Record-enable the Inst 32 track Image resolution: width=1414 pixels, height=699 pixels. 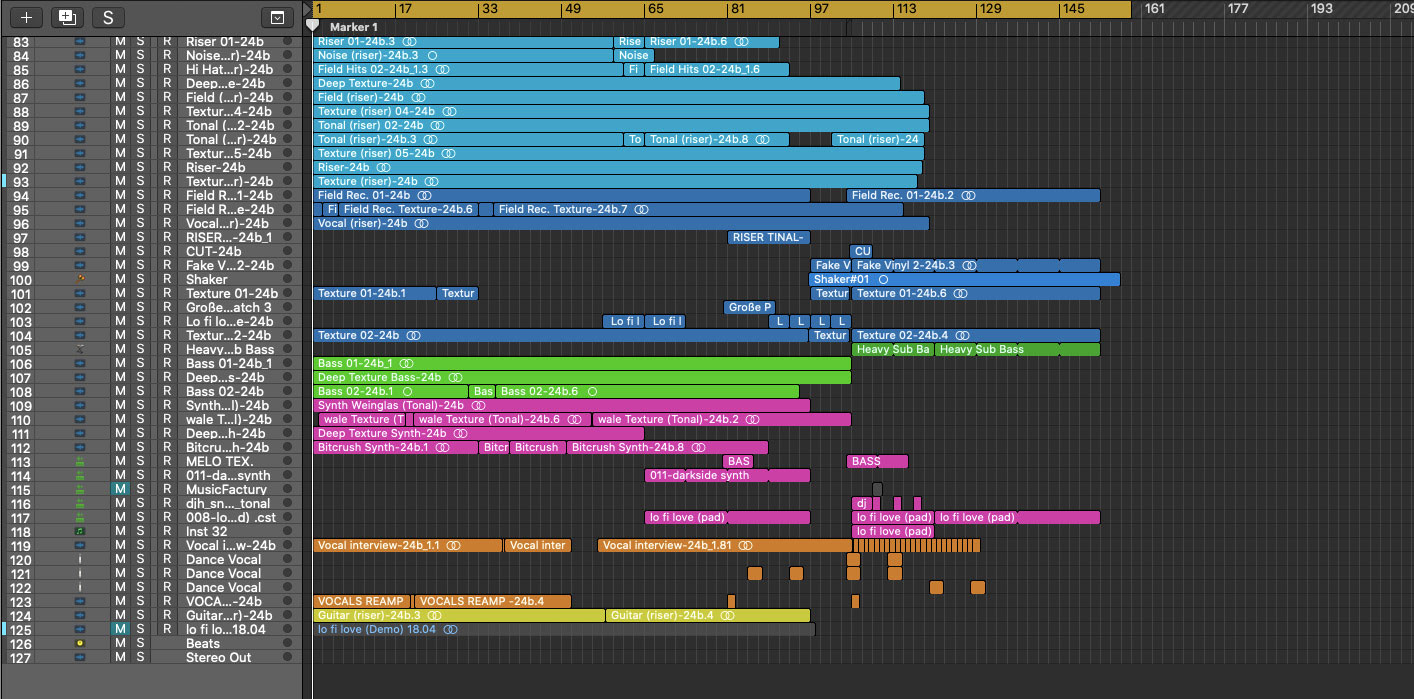[x=168, y=531]
